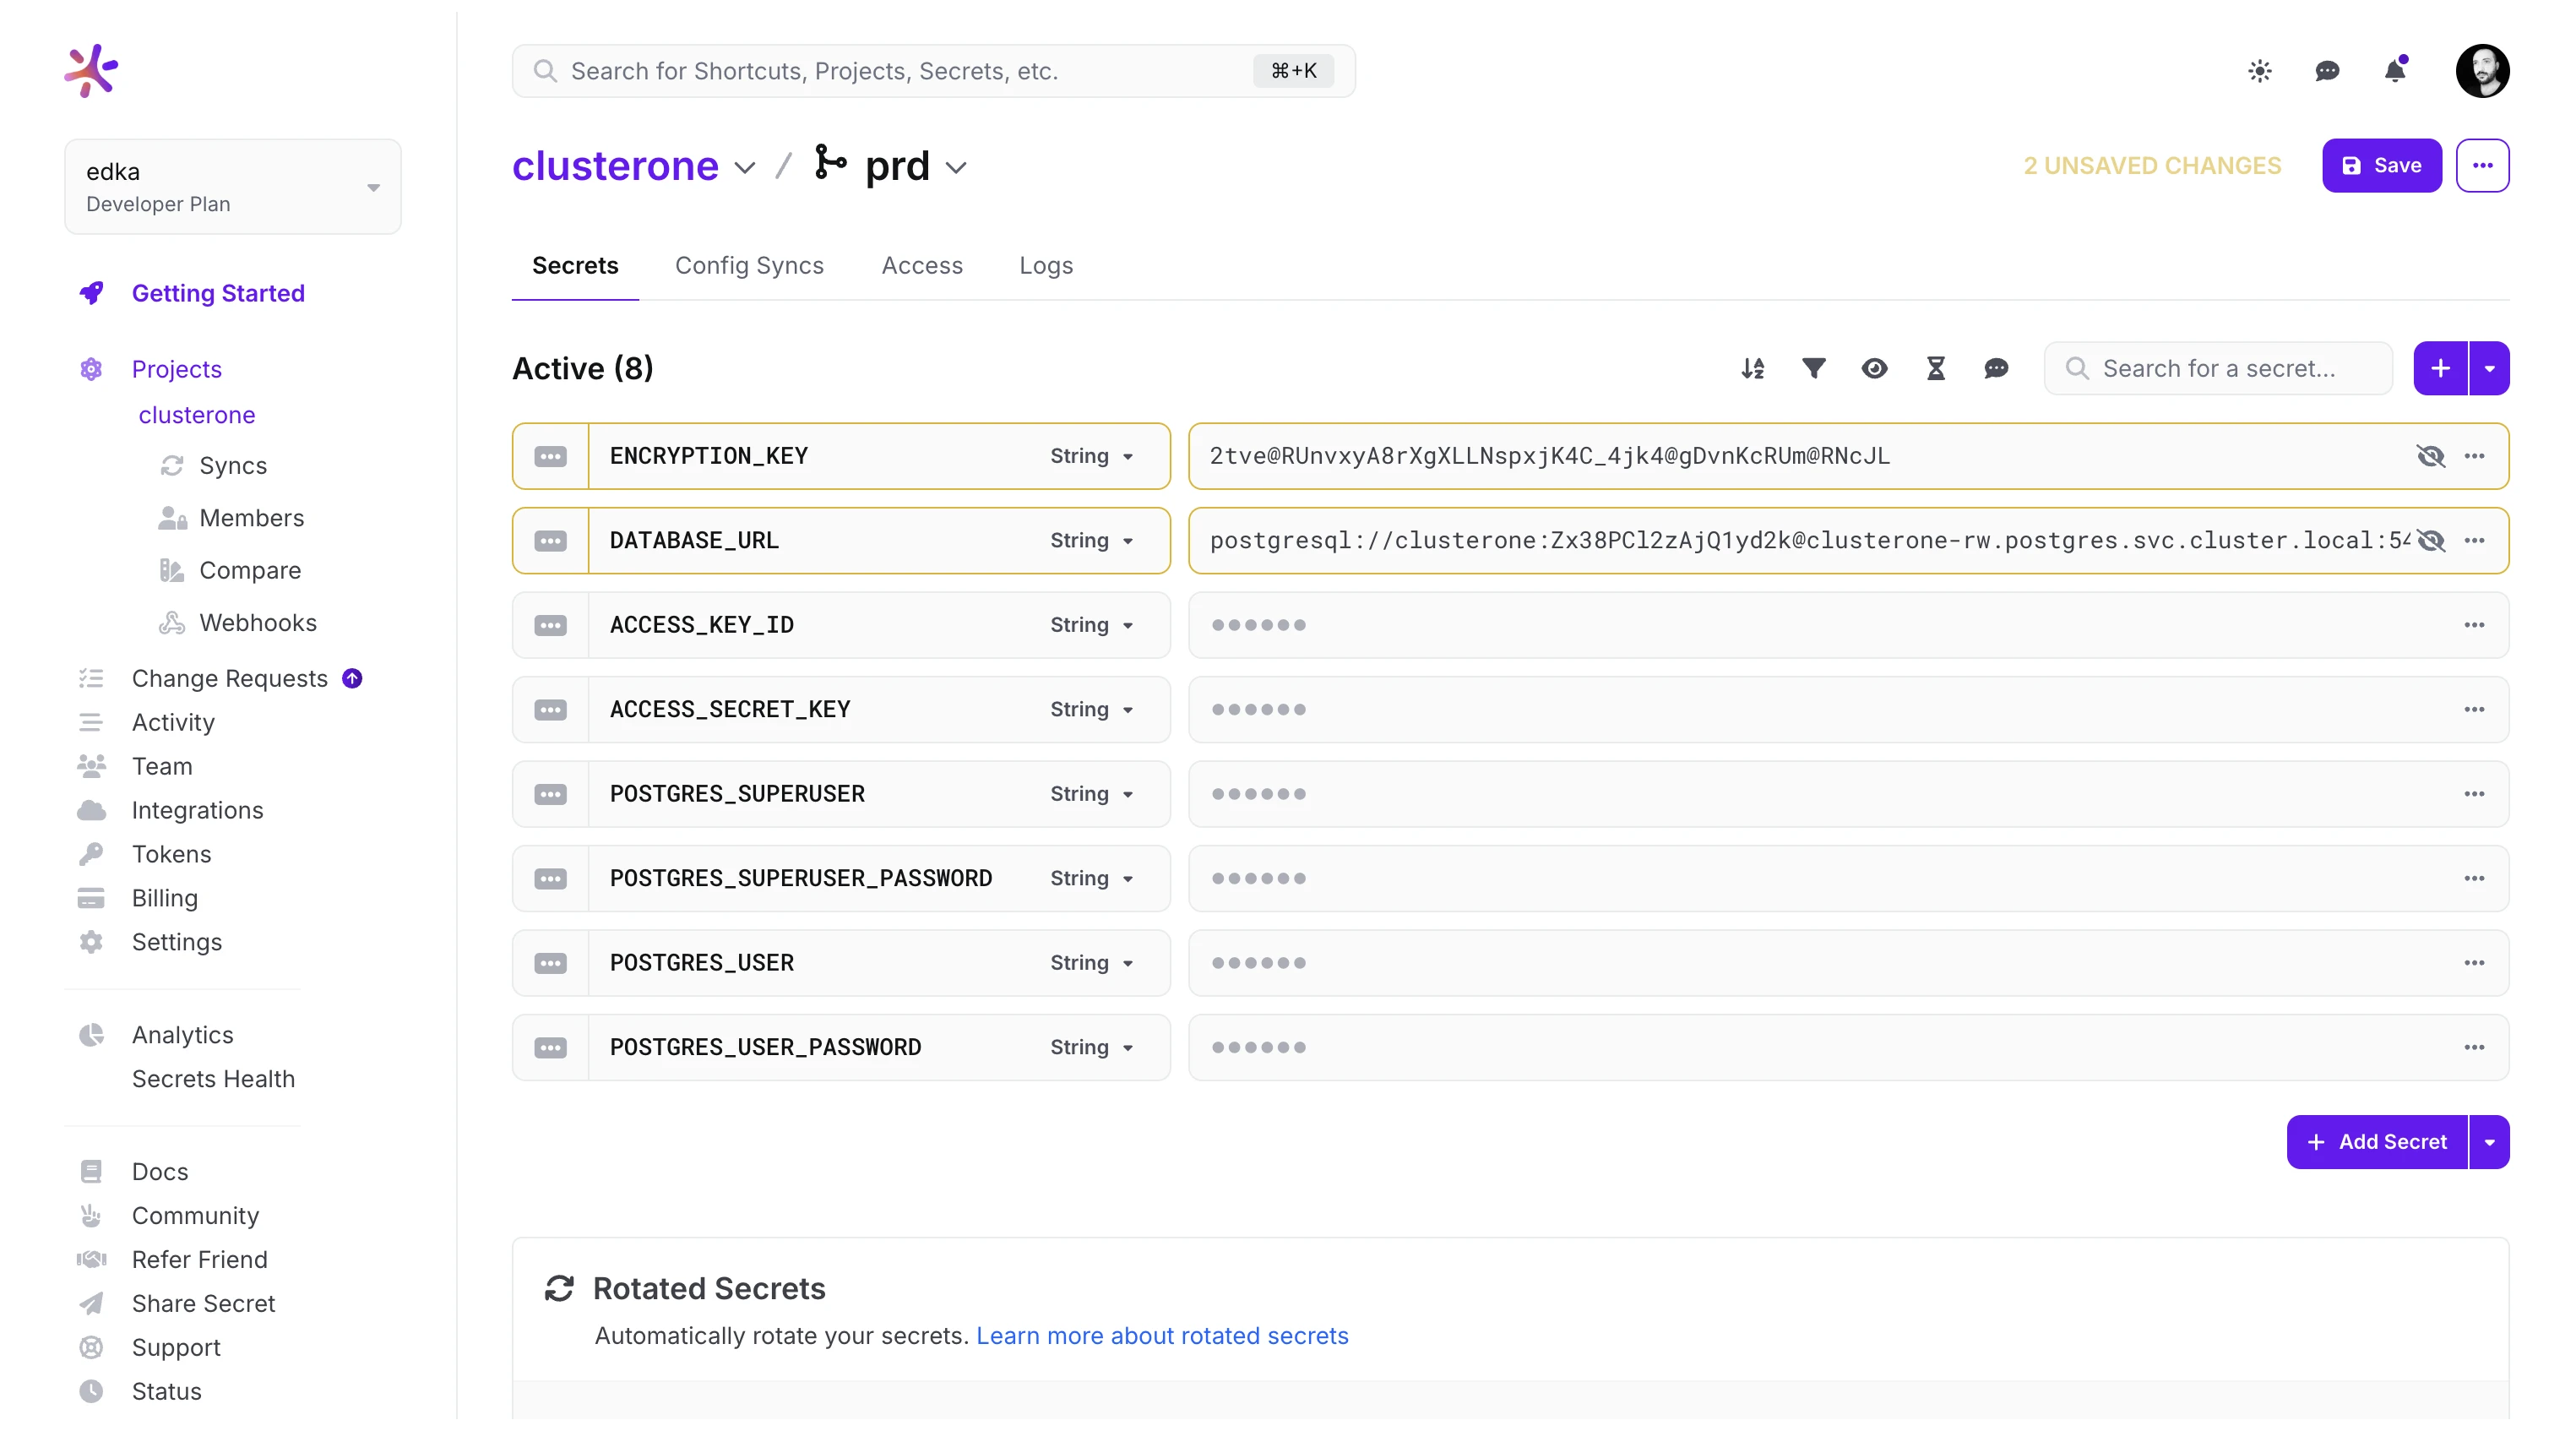Open the filter secrets funnel icon
Image resolution: width=2576 pixels, height=1431 pixels.
(x=1813, y=368)
